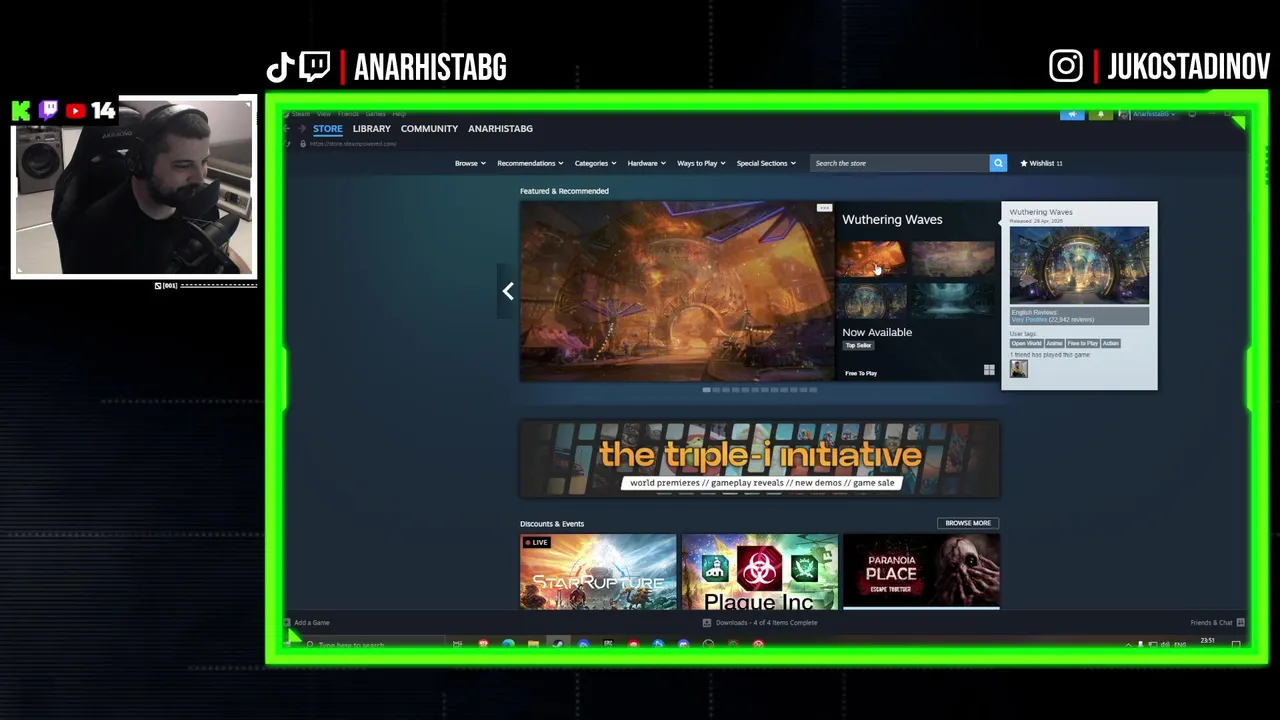Switch to the STORE tab

tap(327, 128)
